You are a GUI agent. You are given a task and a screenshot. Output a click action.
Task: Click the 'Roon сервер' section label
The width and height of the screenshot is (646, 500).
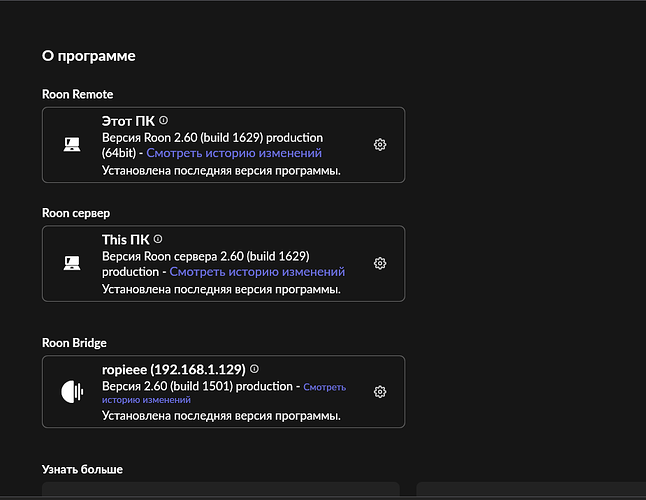[76, 213]
